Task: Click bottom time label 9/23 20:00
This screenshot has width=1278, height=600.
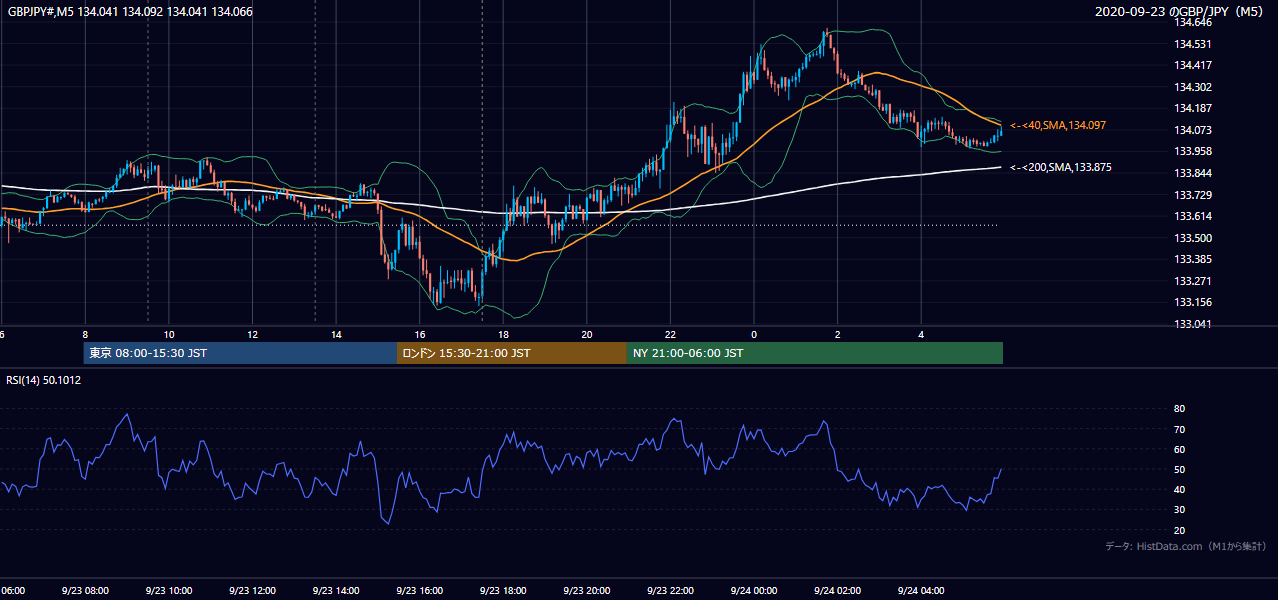Action: tap(587, 591)
